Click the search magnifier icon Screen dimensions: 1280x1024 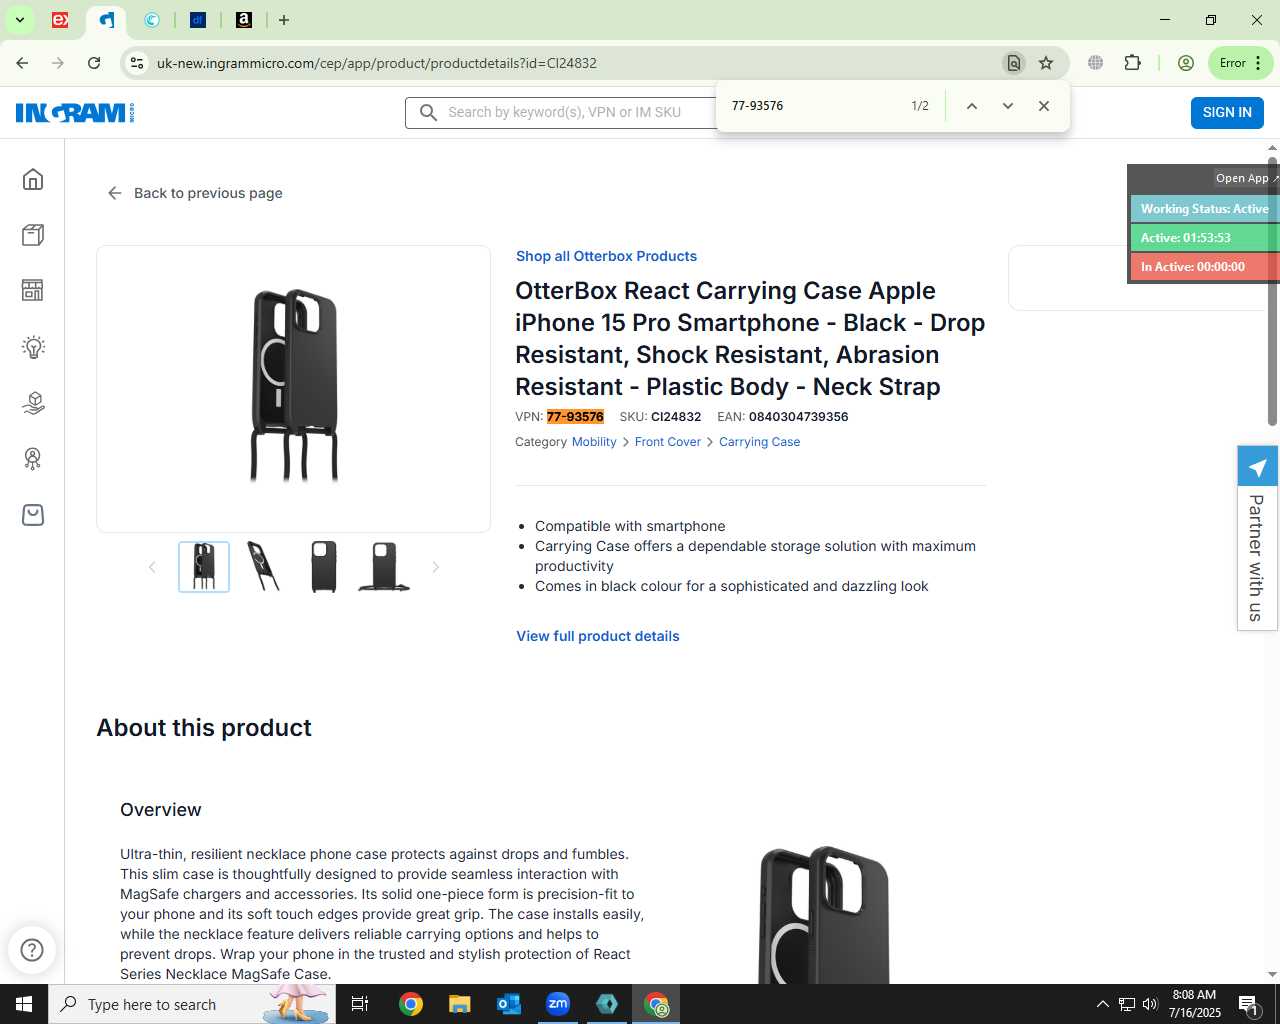[x=428, y=113]
